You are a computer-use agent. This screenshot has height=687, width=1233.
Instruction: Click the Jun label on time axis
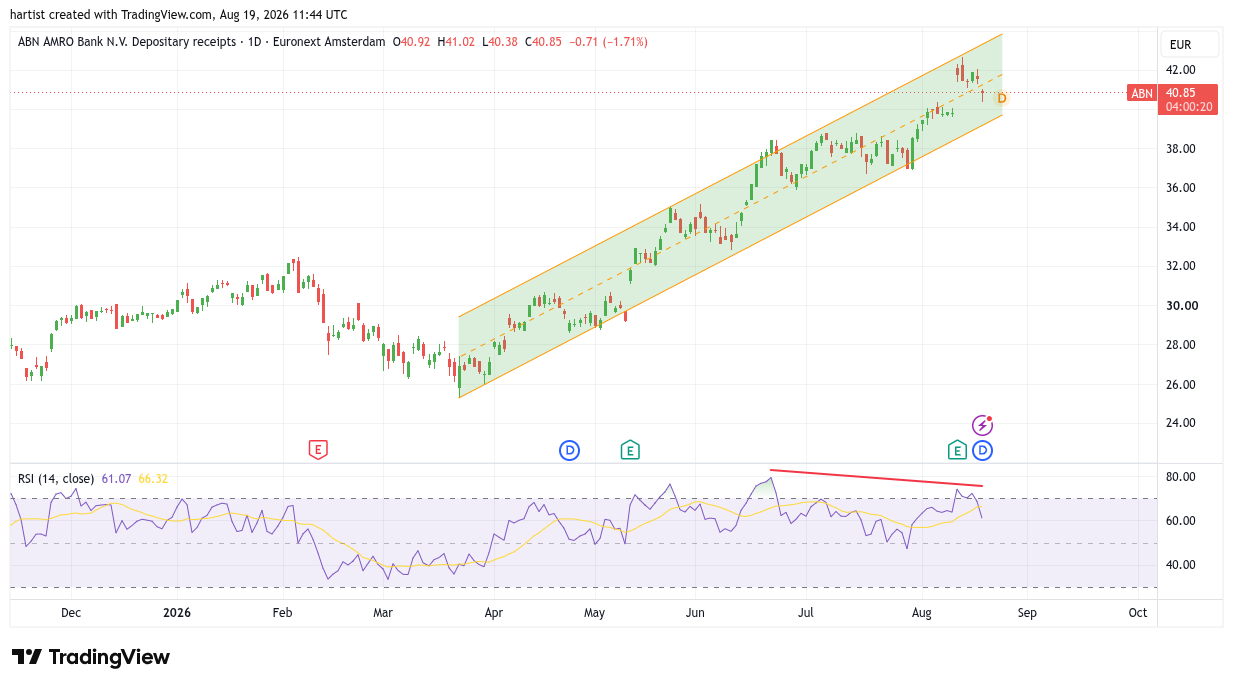[696, 612]
